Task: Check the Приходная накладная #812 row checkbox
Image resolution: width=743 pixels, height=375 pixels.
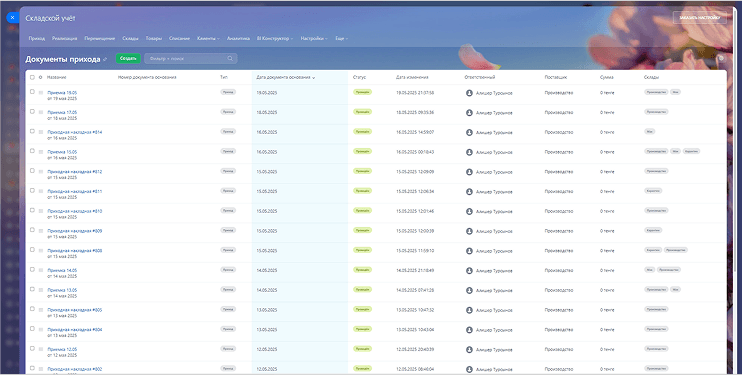Action: tap(32, 171)
